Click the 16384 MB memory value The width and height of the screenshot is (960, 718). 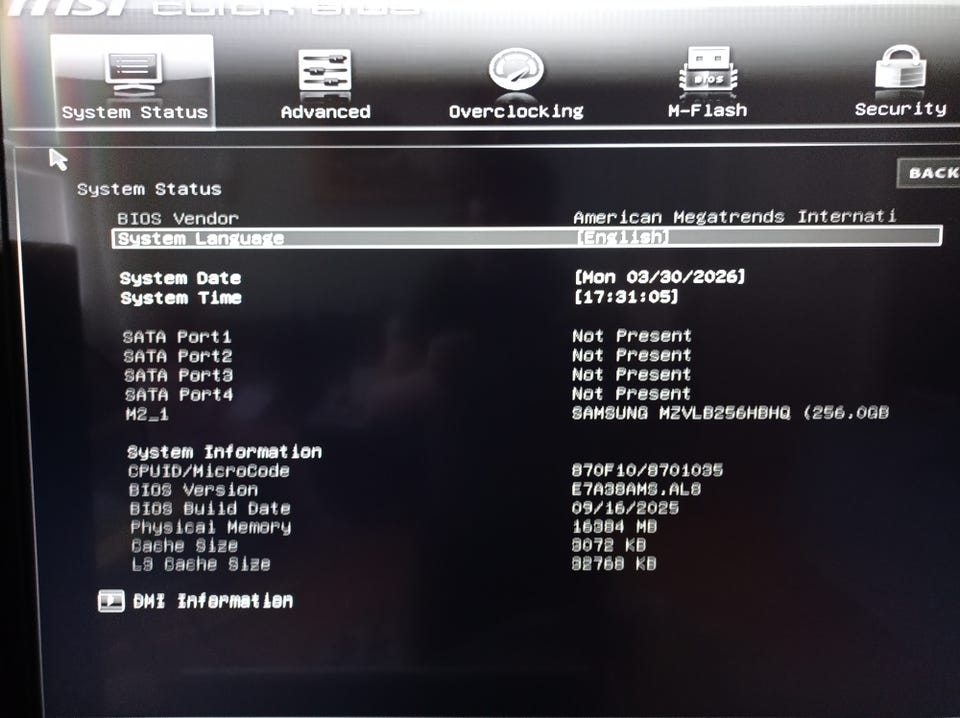pyautogui.click(x=614, y=526)
